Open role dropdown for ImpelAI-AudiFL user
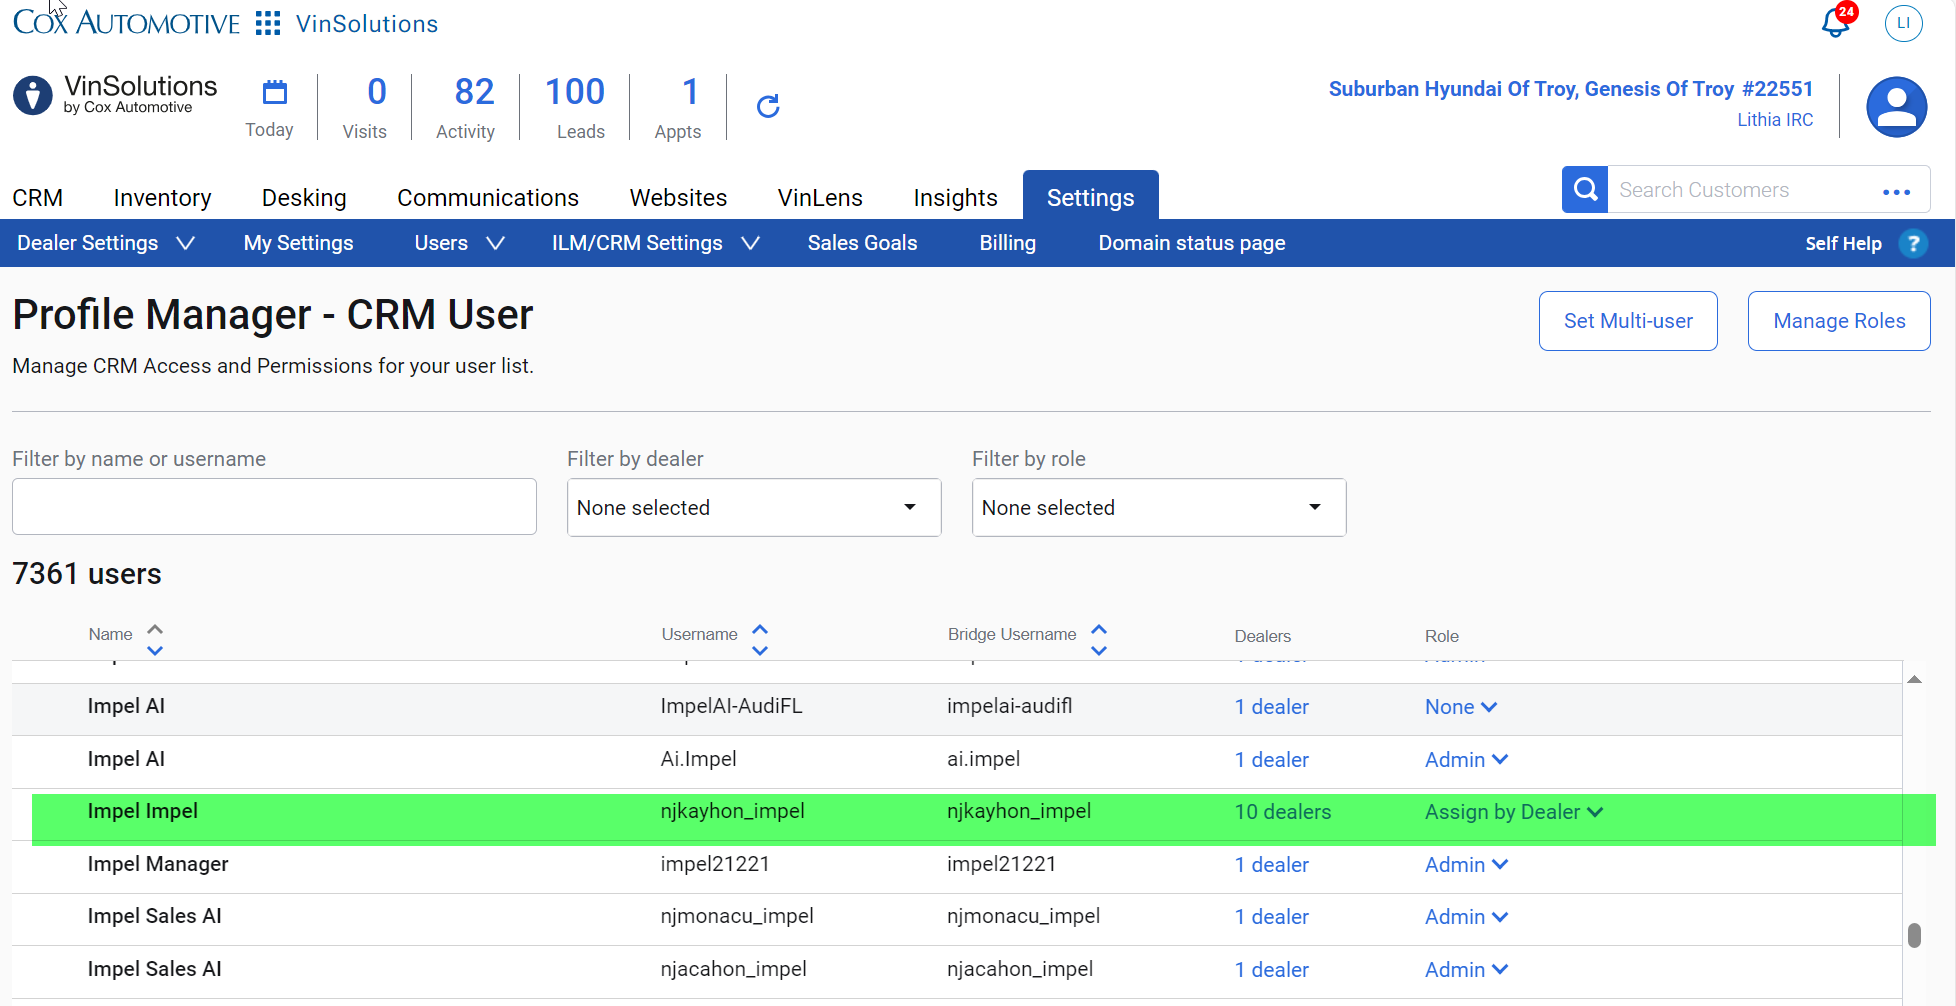 (x=1461, y=707)
